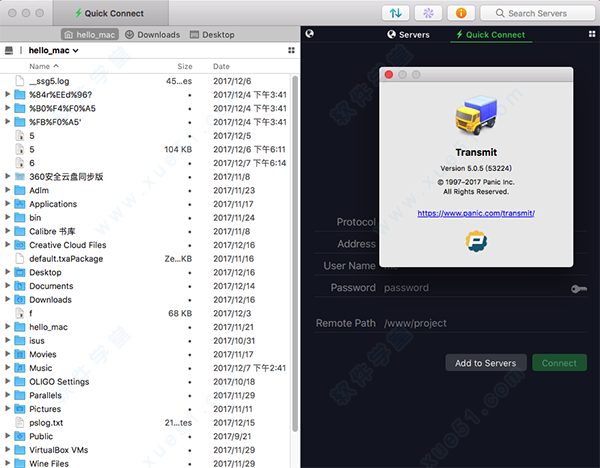The width and height of the screenshot is (600, 468).
Task: Click the Creative Cloud Files folder icon
Action: tap(20, 245)
